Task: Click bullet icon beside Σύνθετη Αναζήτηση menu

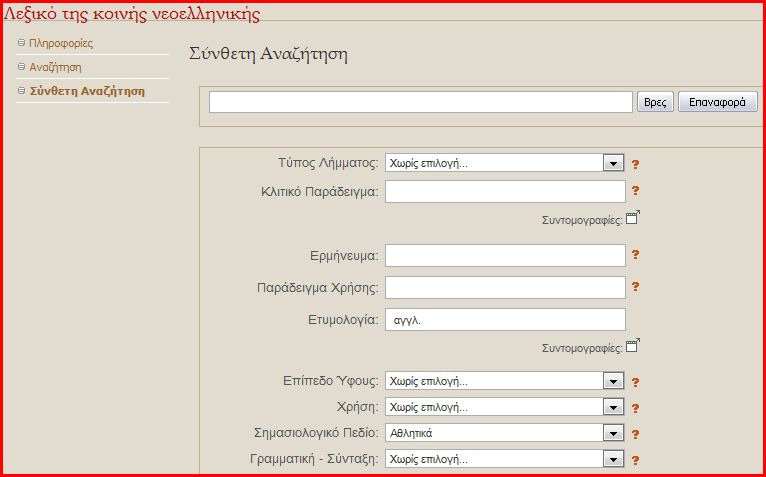Action: pyautogui.click(x=21, y=90)
